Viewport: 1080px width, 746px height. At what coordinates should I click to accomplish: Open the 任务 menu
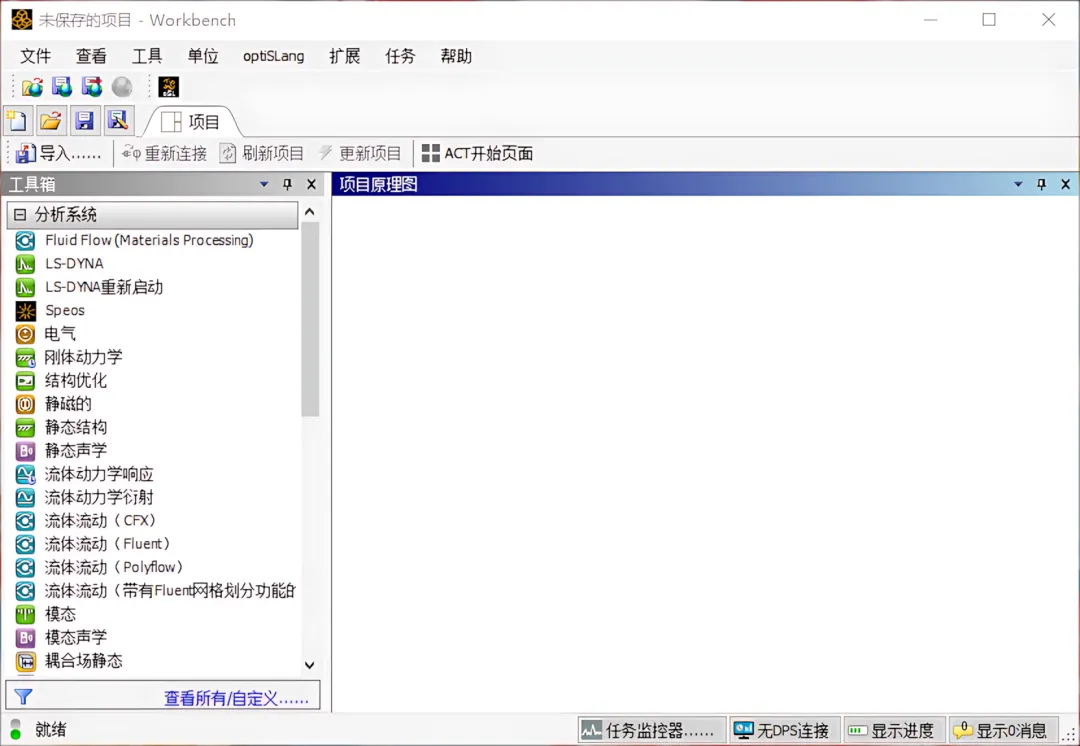[x=400, y=56]
